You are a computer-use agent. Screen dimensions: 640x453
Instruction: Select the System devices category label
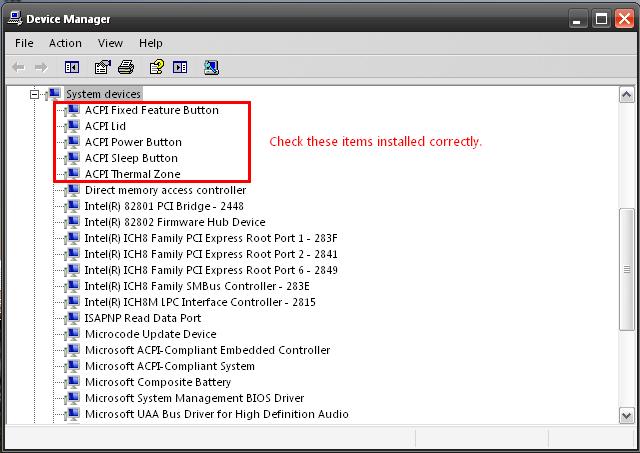(103, 94)
